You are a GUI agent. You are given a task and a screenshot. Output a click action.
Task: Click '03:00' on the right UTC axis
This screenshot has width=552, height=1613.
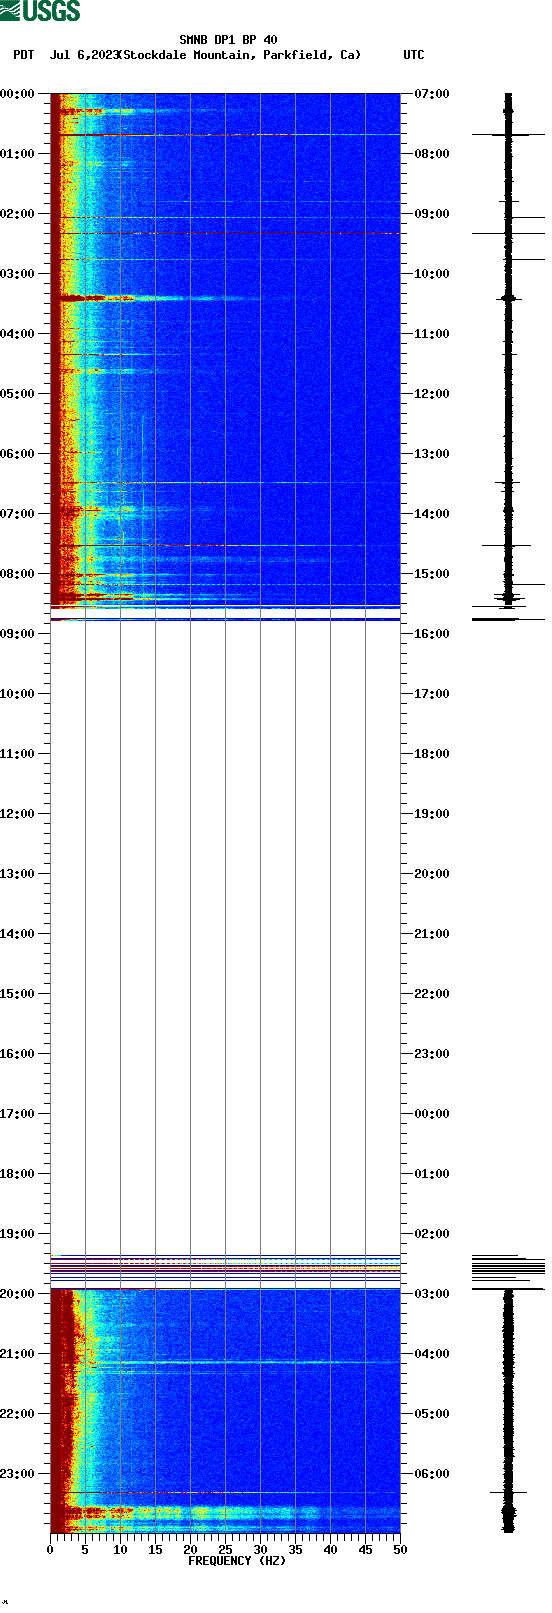tap(432, 1294)
